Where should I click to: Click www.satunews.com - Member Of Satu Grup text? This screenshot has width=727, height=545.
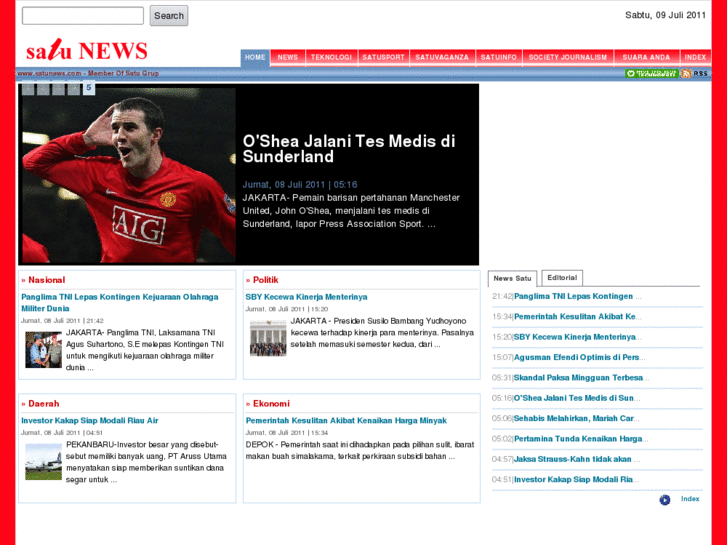[88, 73]
